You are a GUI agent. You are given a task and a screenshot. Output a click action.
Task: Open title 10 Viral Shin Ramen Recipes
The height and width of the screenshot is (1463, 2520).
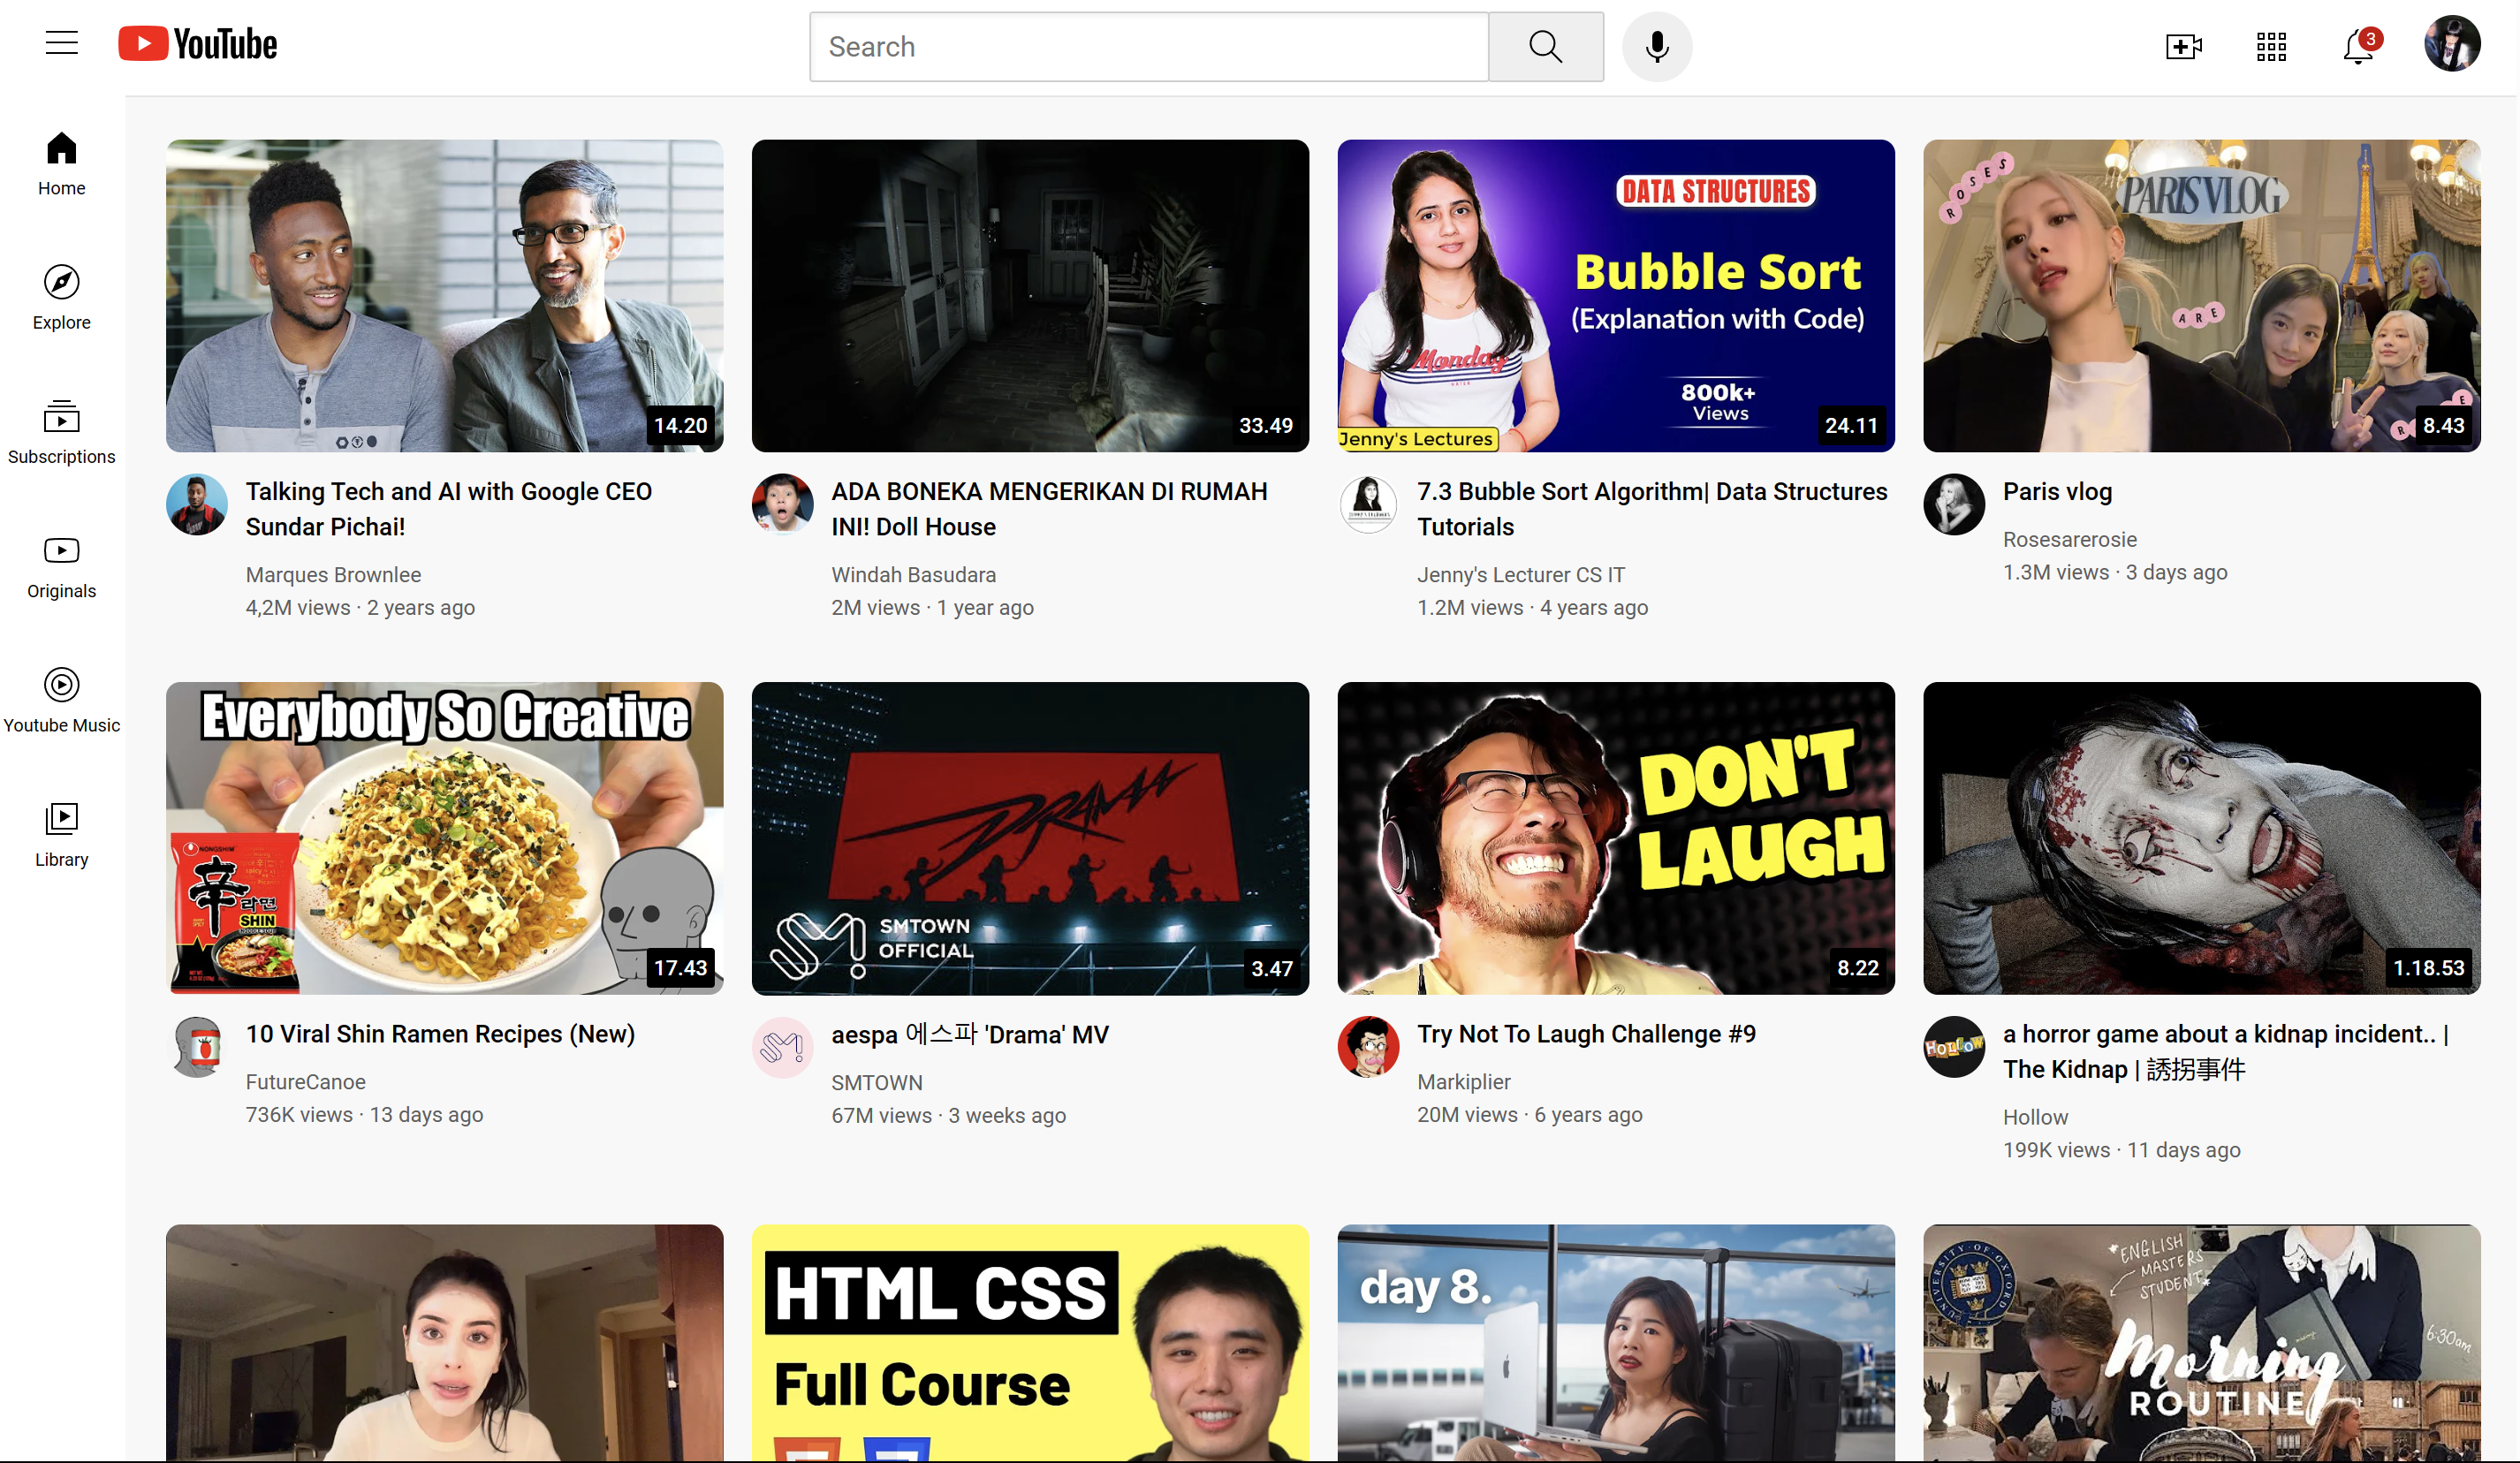pos(440,1034)
